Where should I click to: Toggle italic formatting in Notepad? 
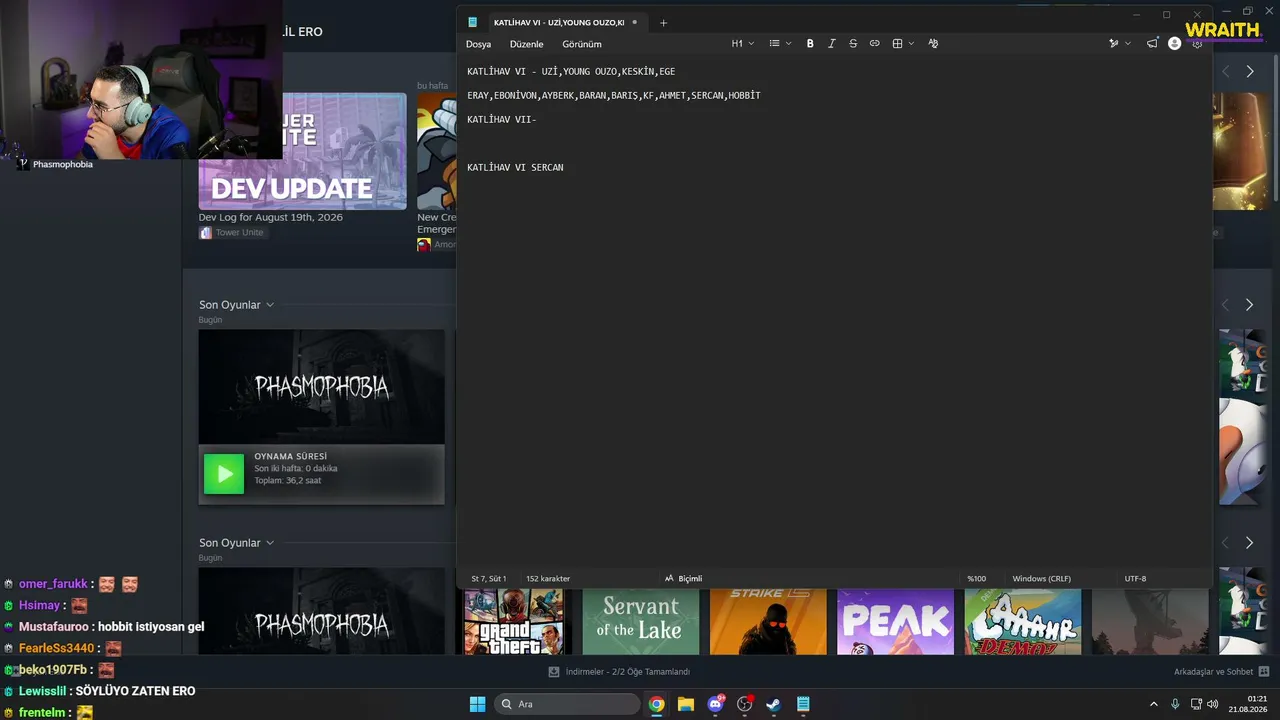[831, 44]
